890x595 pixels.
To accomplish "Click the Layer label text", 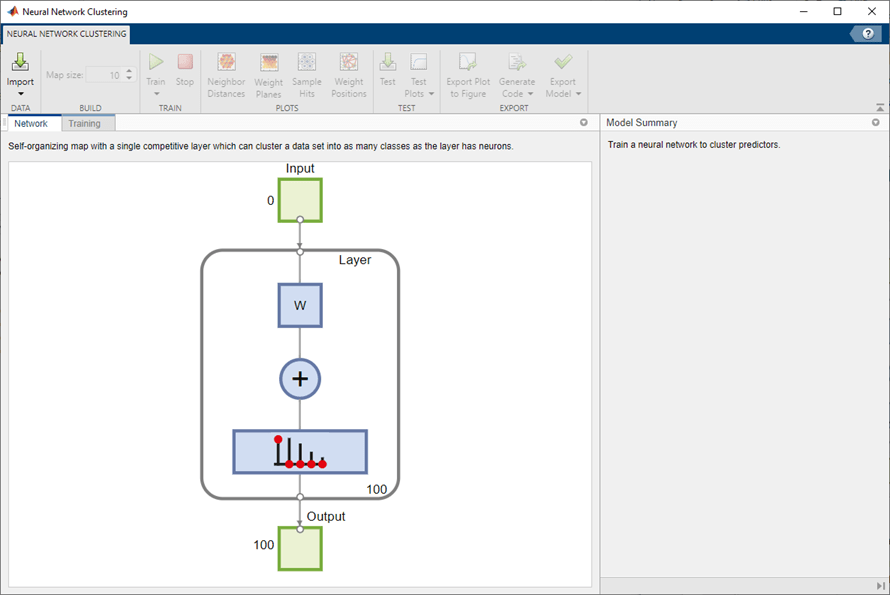I will (x=355, y=260).
